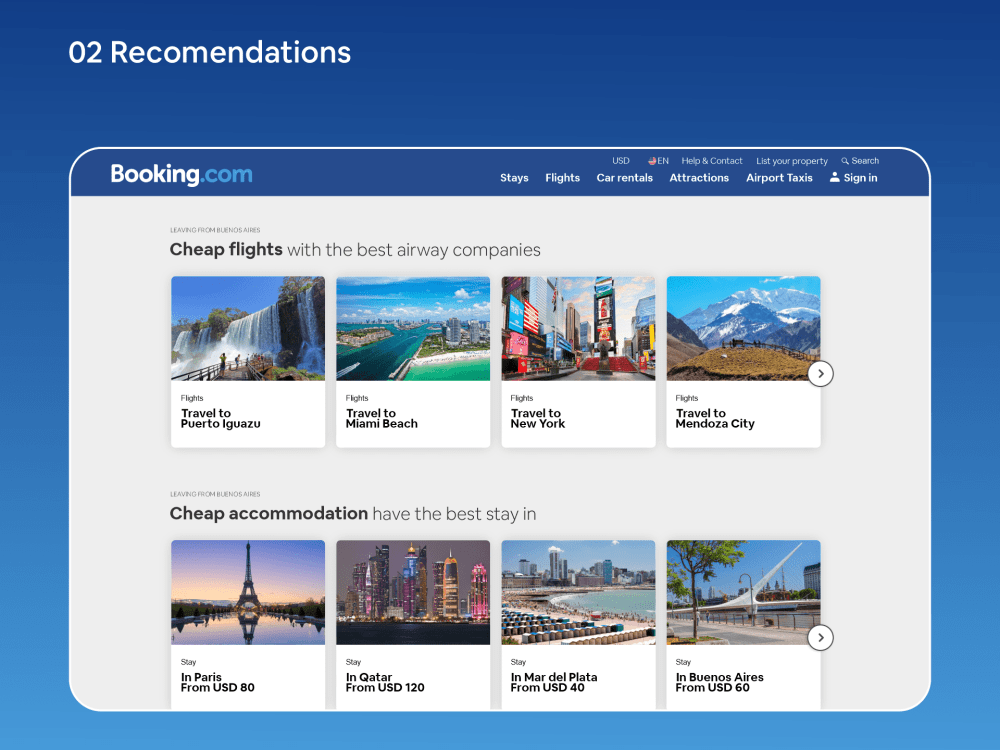
Task: Open the Flights tab in navigation
Action: 562,178
